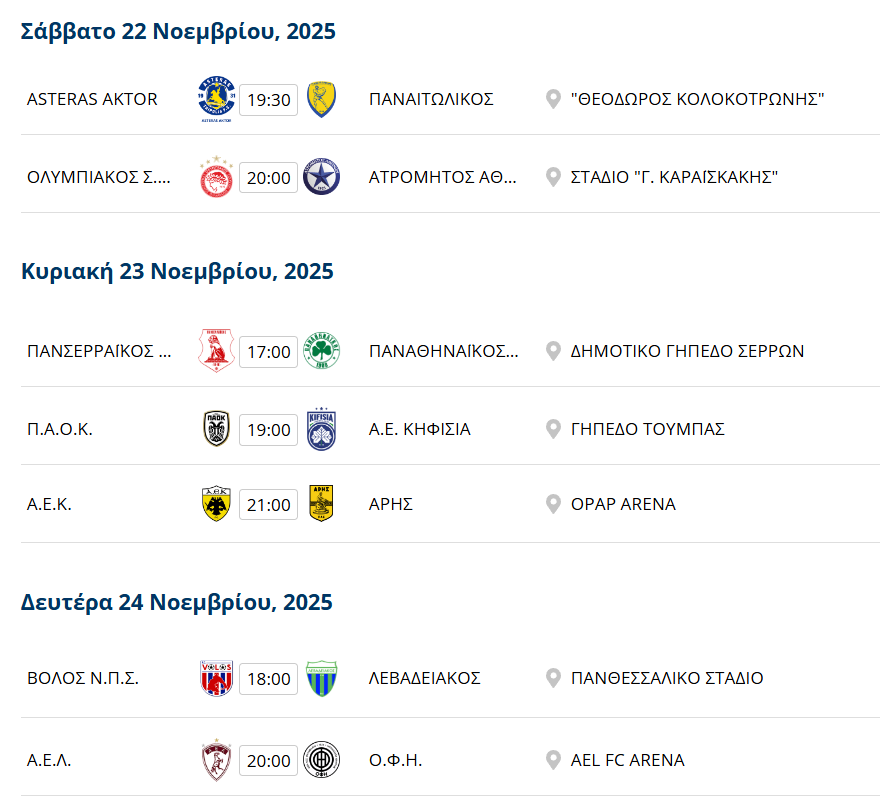Click the Atromitos blue star crest
Viewport: 880px width, 811px height.
[x=321, y=177]
